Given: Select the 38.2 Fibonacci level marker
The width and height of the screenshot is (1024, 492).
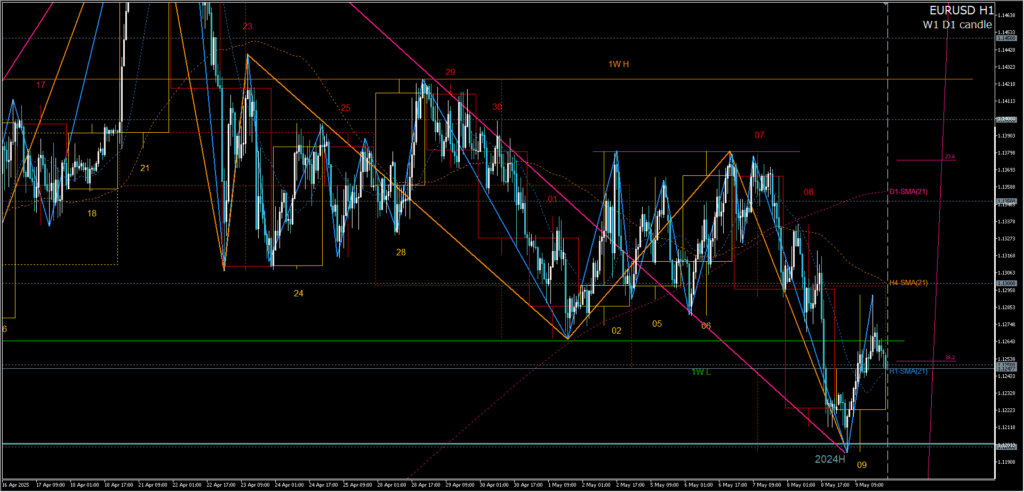Looking at the screenshot, I should pos(949,357).
